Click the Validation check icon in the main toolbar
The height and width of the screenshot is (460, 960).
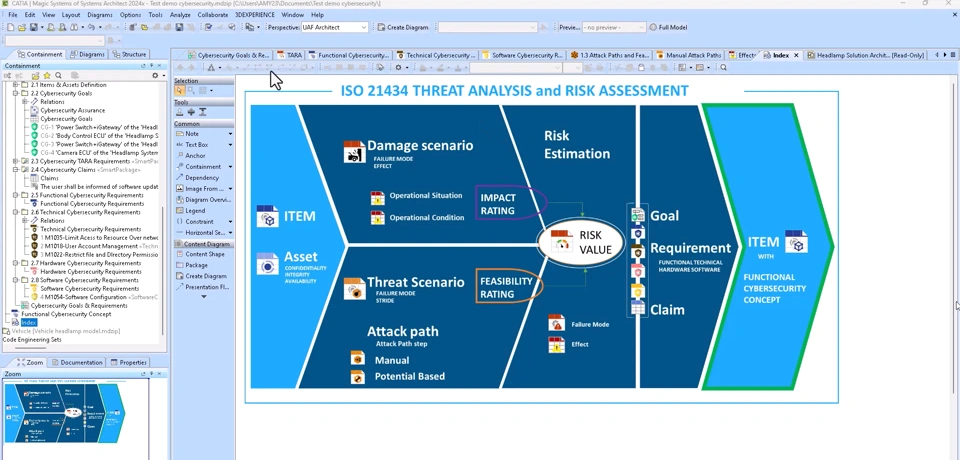tap(209, 27)
